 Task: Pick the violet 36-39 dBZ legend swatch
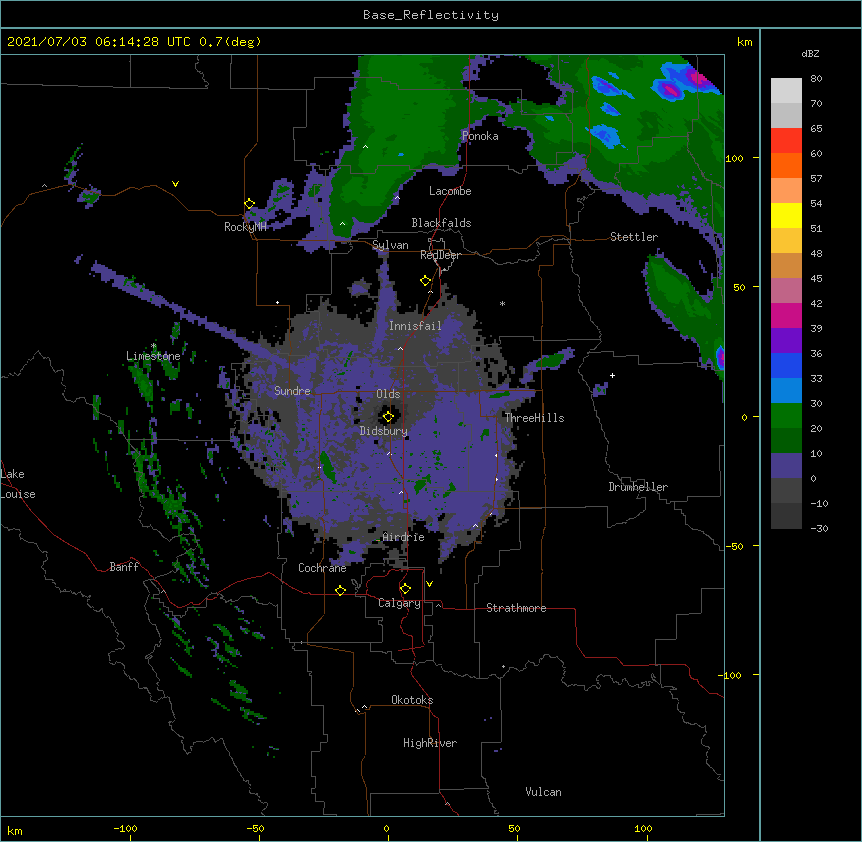coord(786,341)
